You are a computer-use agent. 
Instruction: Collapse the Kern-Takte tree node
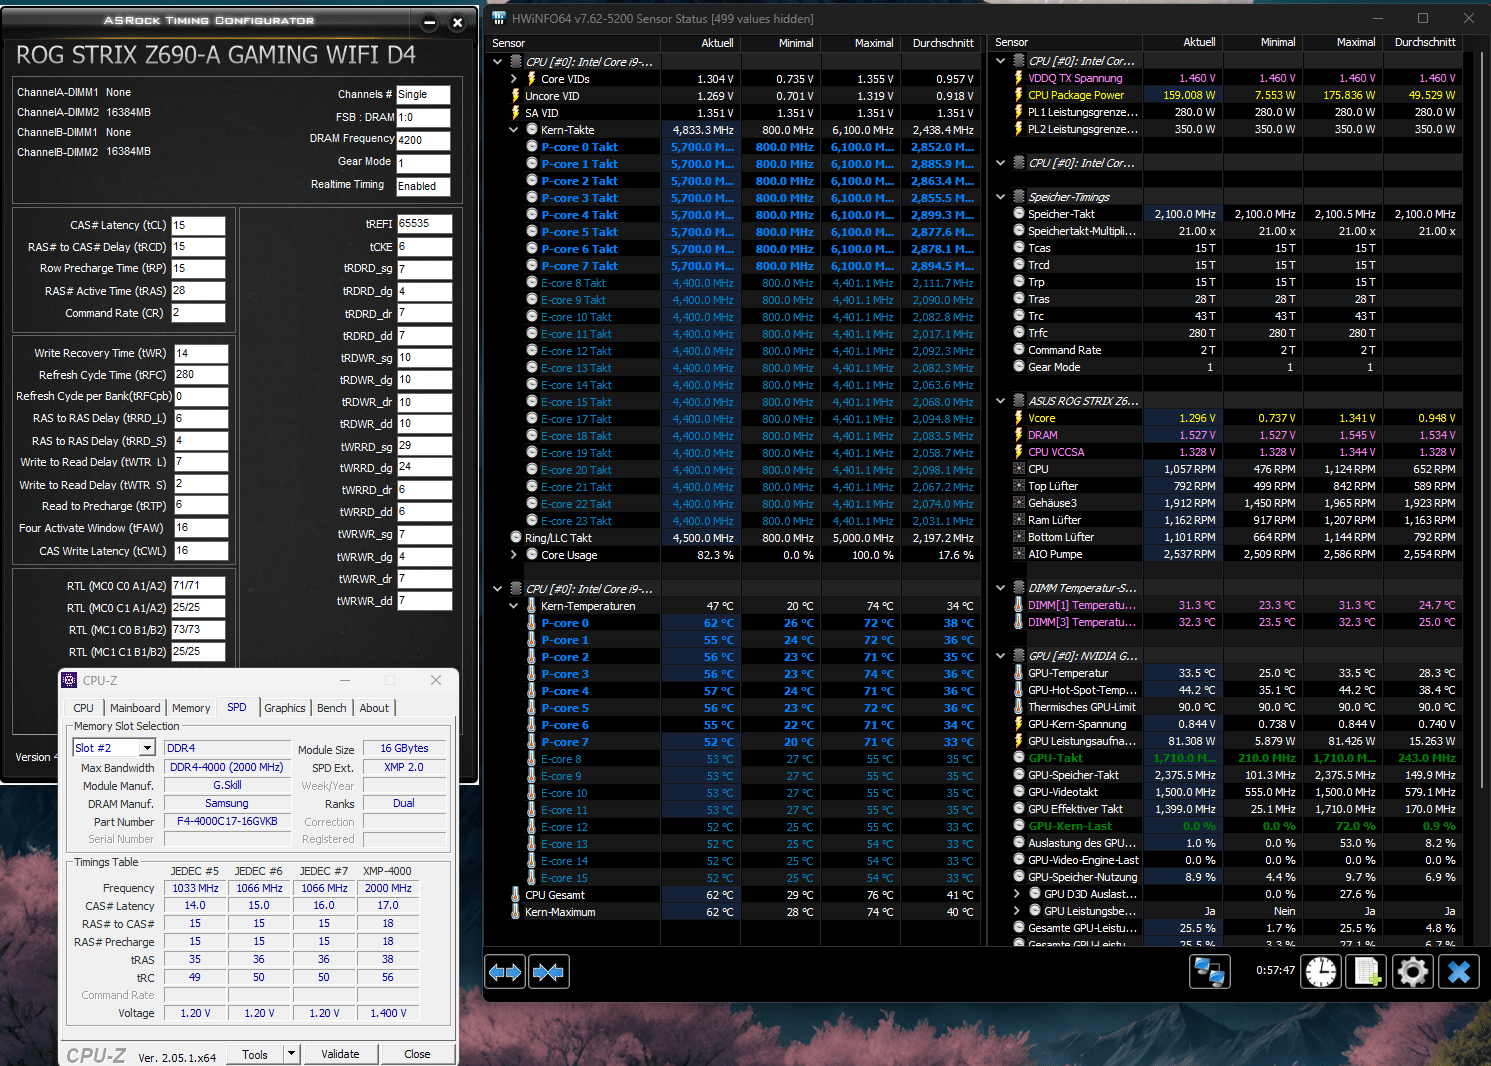[x=514, y=129]
